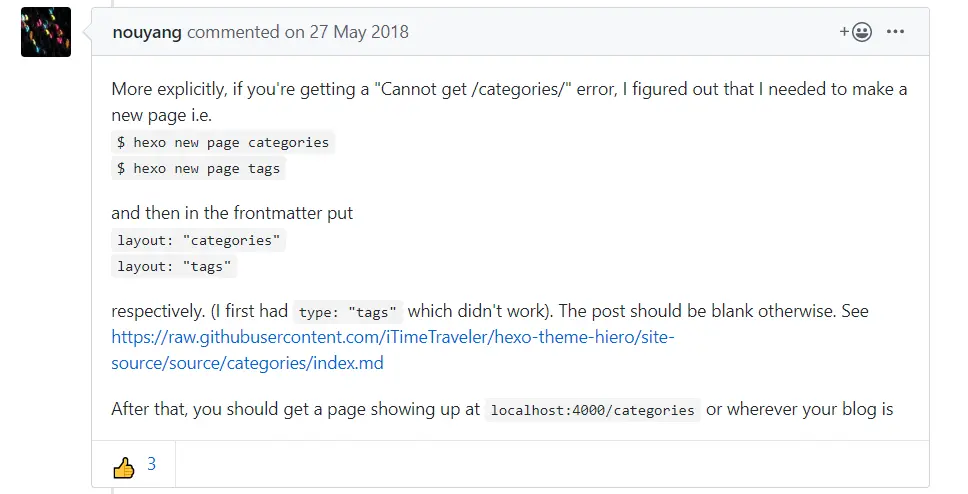Image resolution: width=968 pixels, height=494 pixels.
Task: Click the 'hexo new page categories' code snippet
Action: (x=223, y=143)
